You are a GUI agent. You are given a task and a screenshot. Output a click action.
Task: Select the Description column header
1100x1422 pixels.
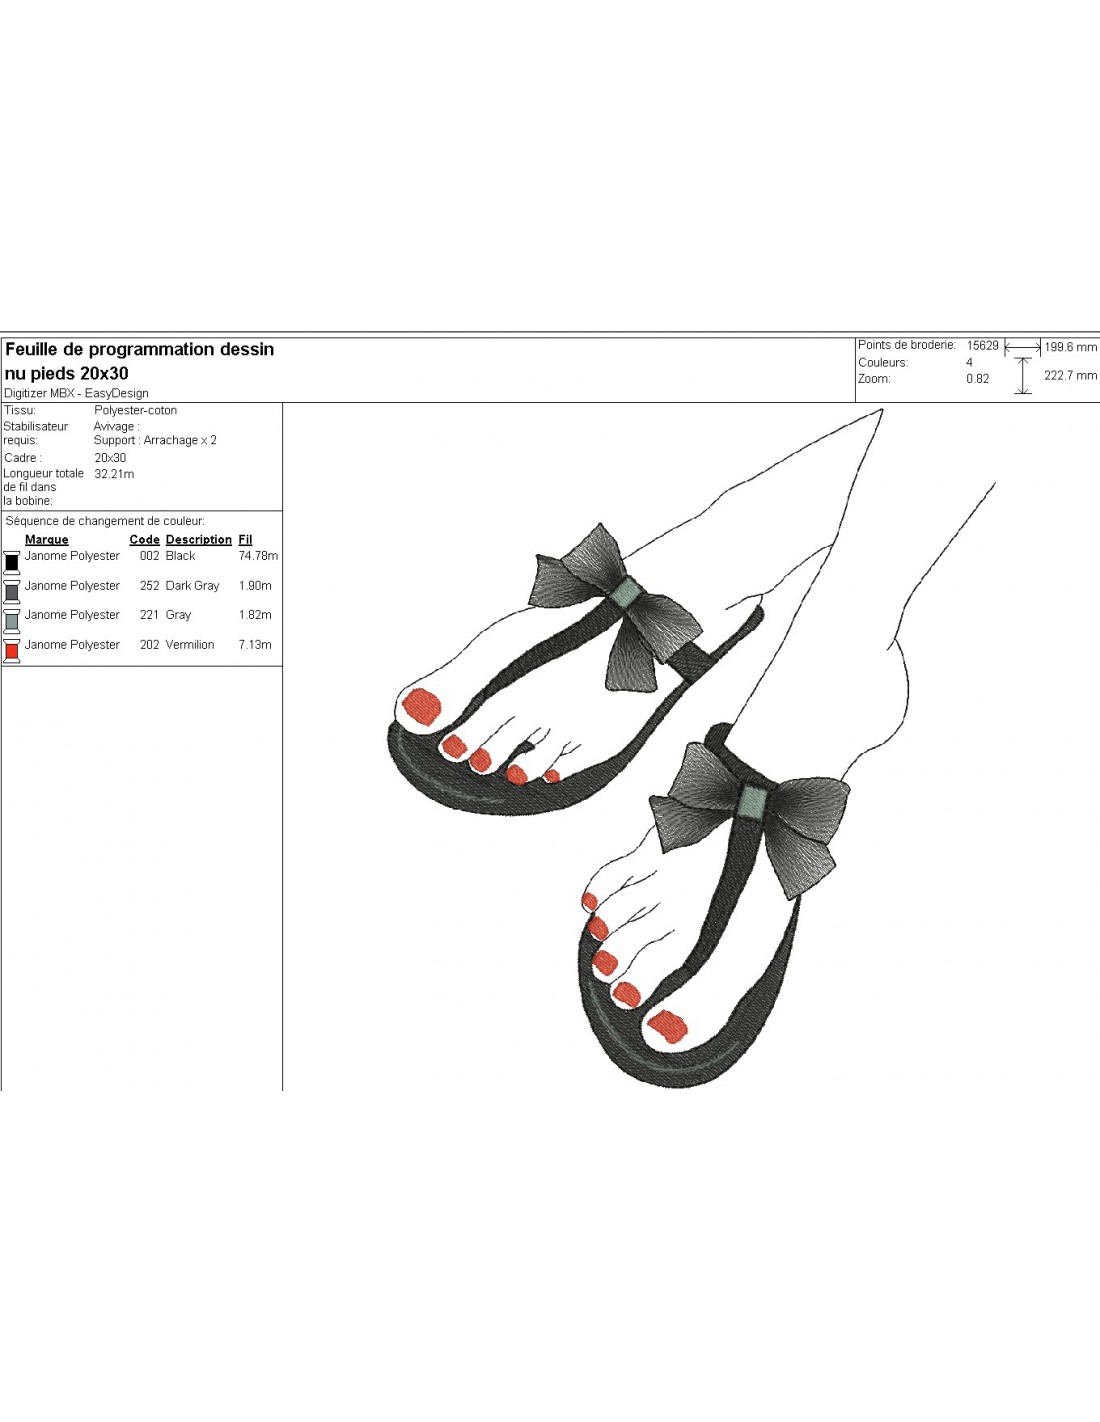[x=198, y=540]
